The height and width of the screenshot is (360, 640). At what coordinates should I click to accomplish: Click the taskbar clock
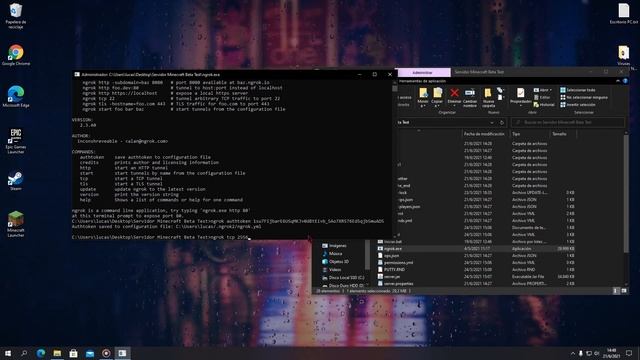[611, 353]
